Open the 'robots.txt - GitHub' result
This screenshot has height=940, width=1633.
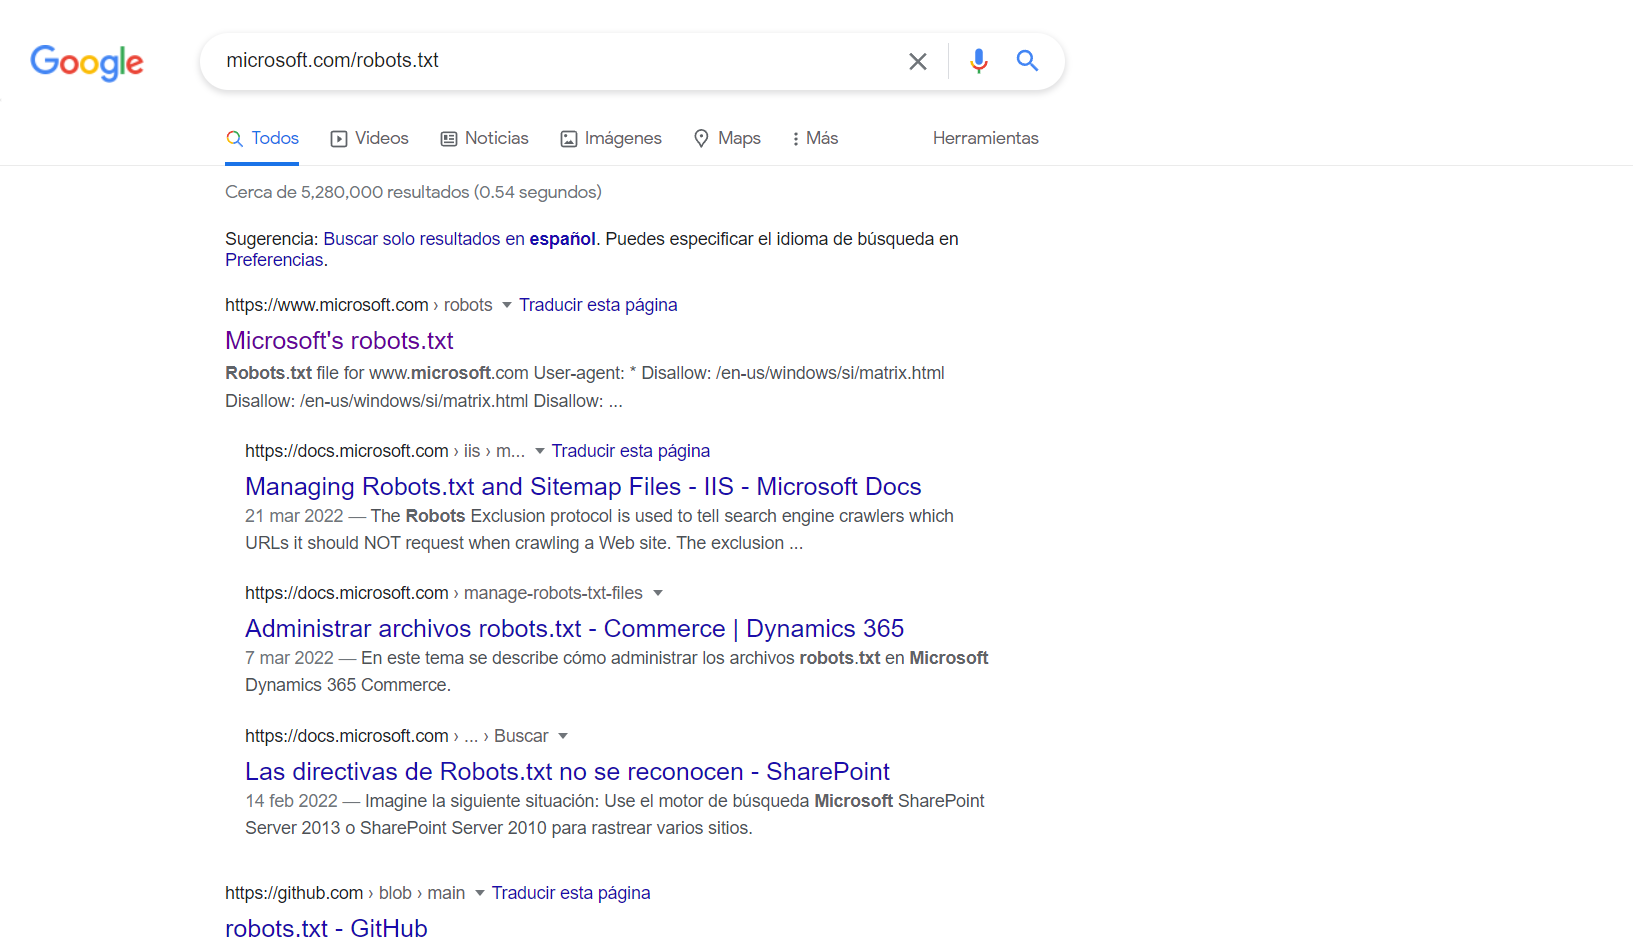click(326, 928)
